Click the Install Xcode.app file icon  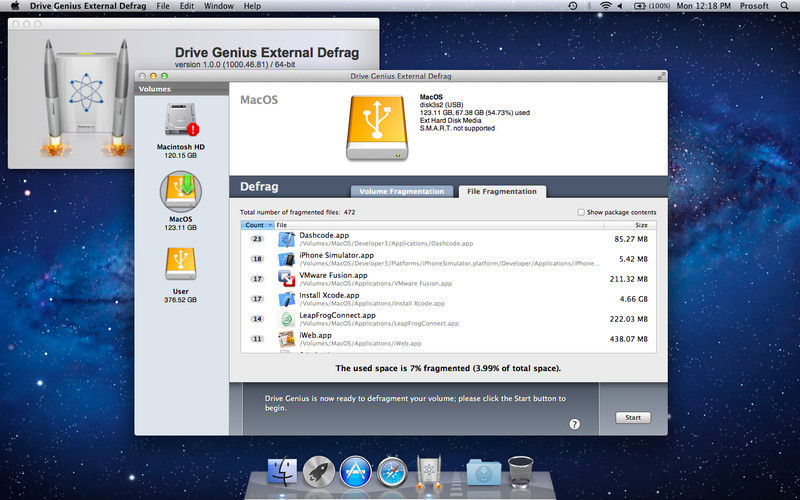click(287, 299)
